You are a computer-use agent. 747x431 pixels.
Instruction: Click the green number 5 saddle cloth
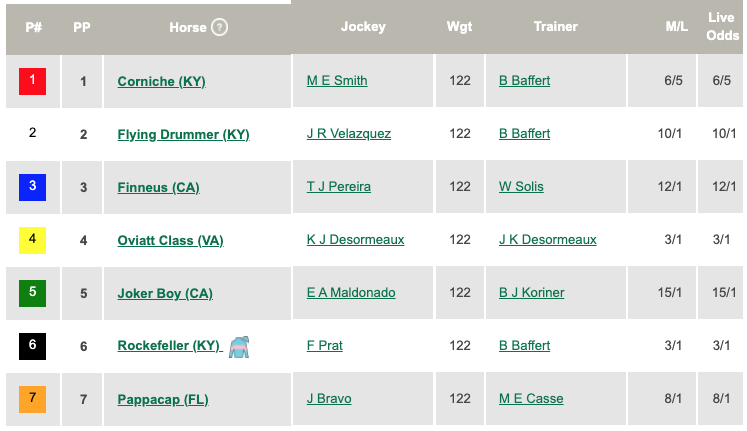point(32,293)
